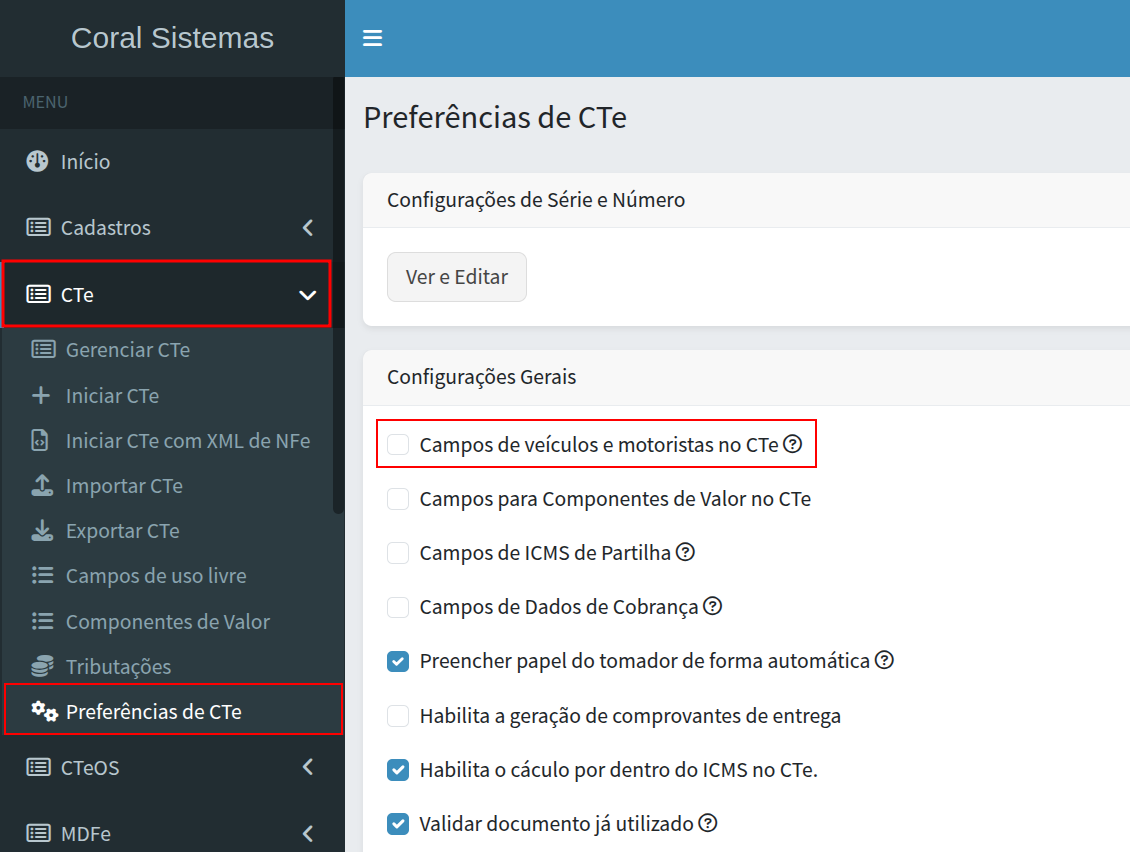Click the Coral Sistemas brand link

(172, 38)
